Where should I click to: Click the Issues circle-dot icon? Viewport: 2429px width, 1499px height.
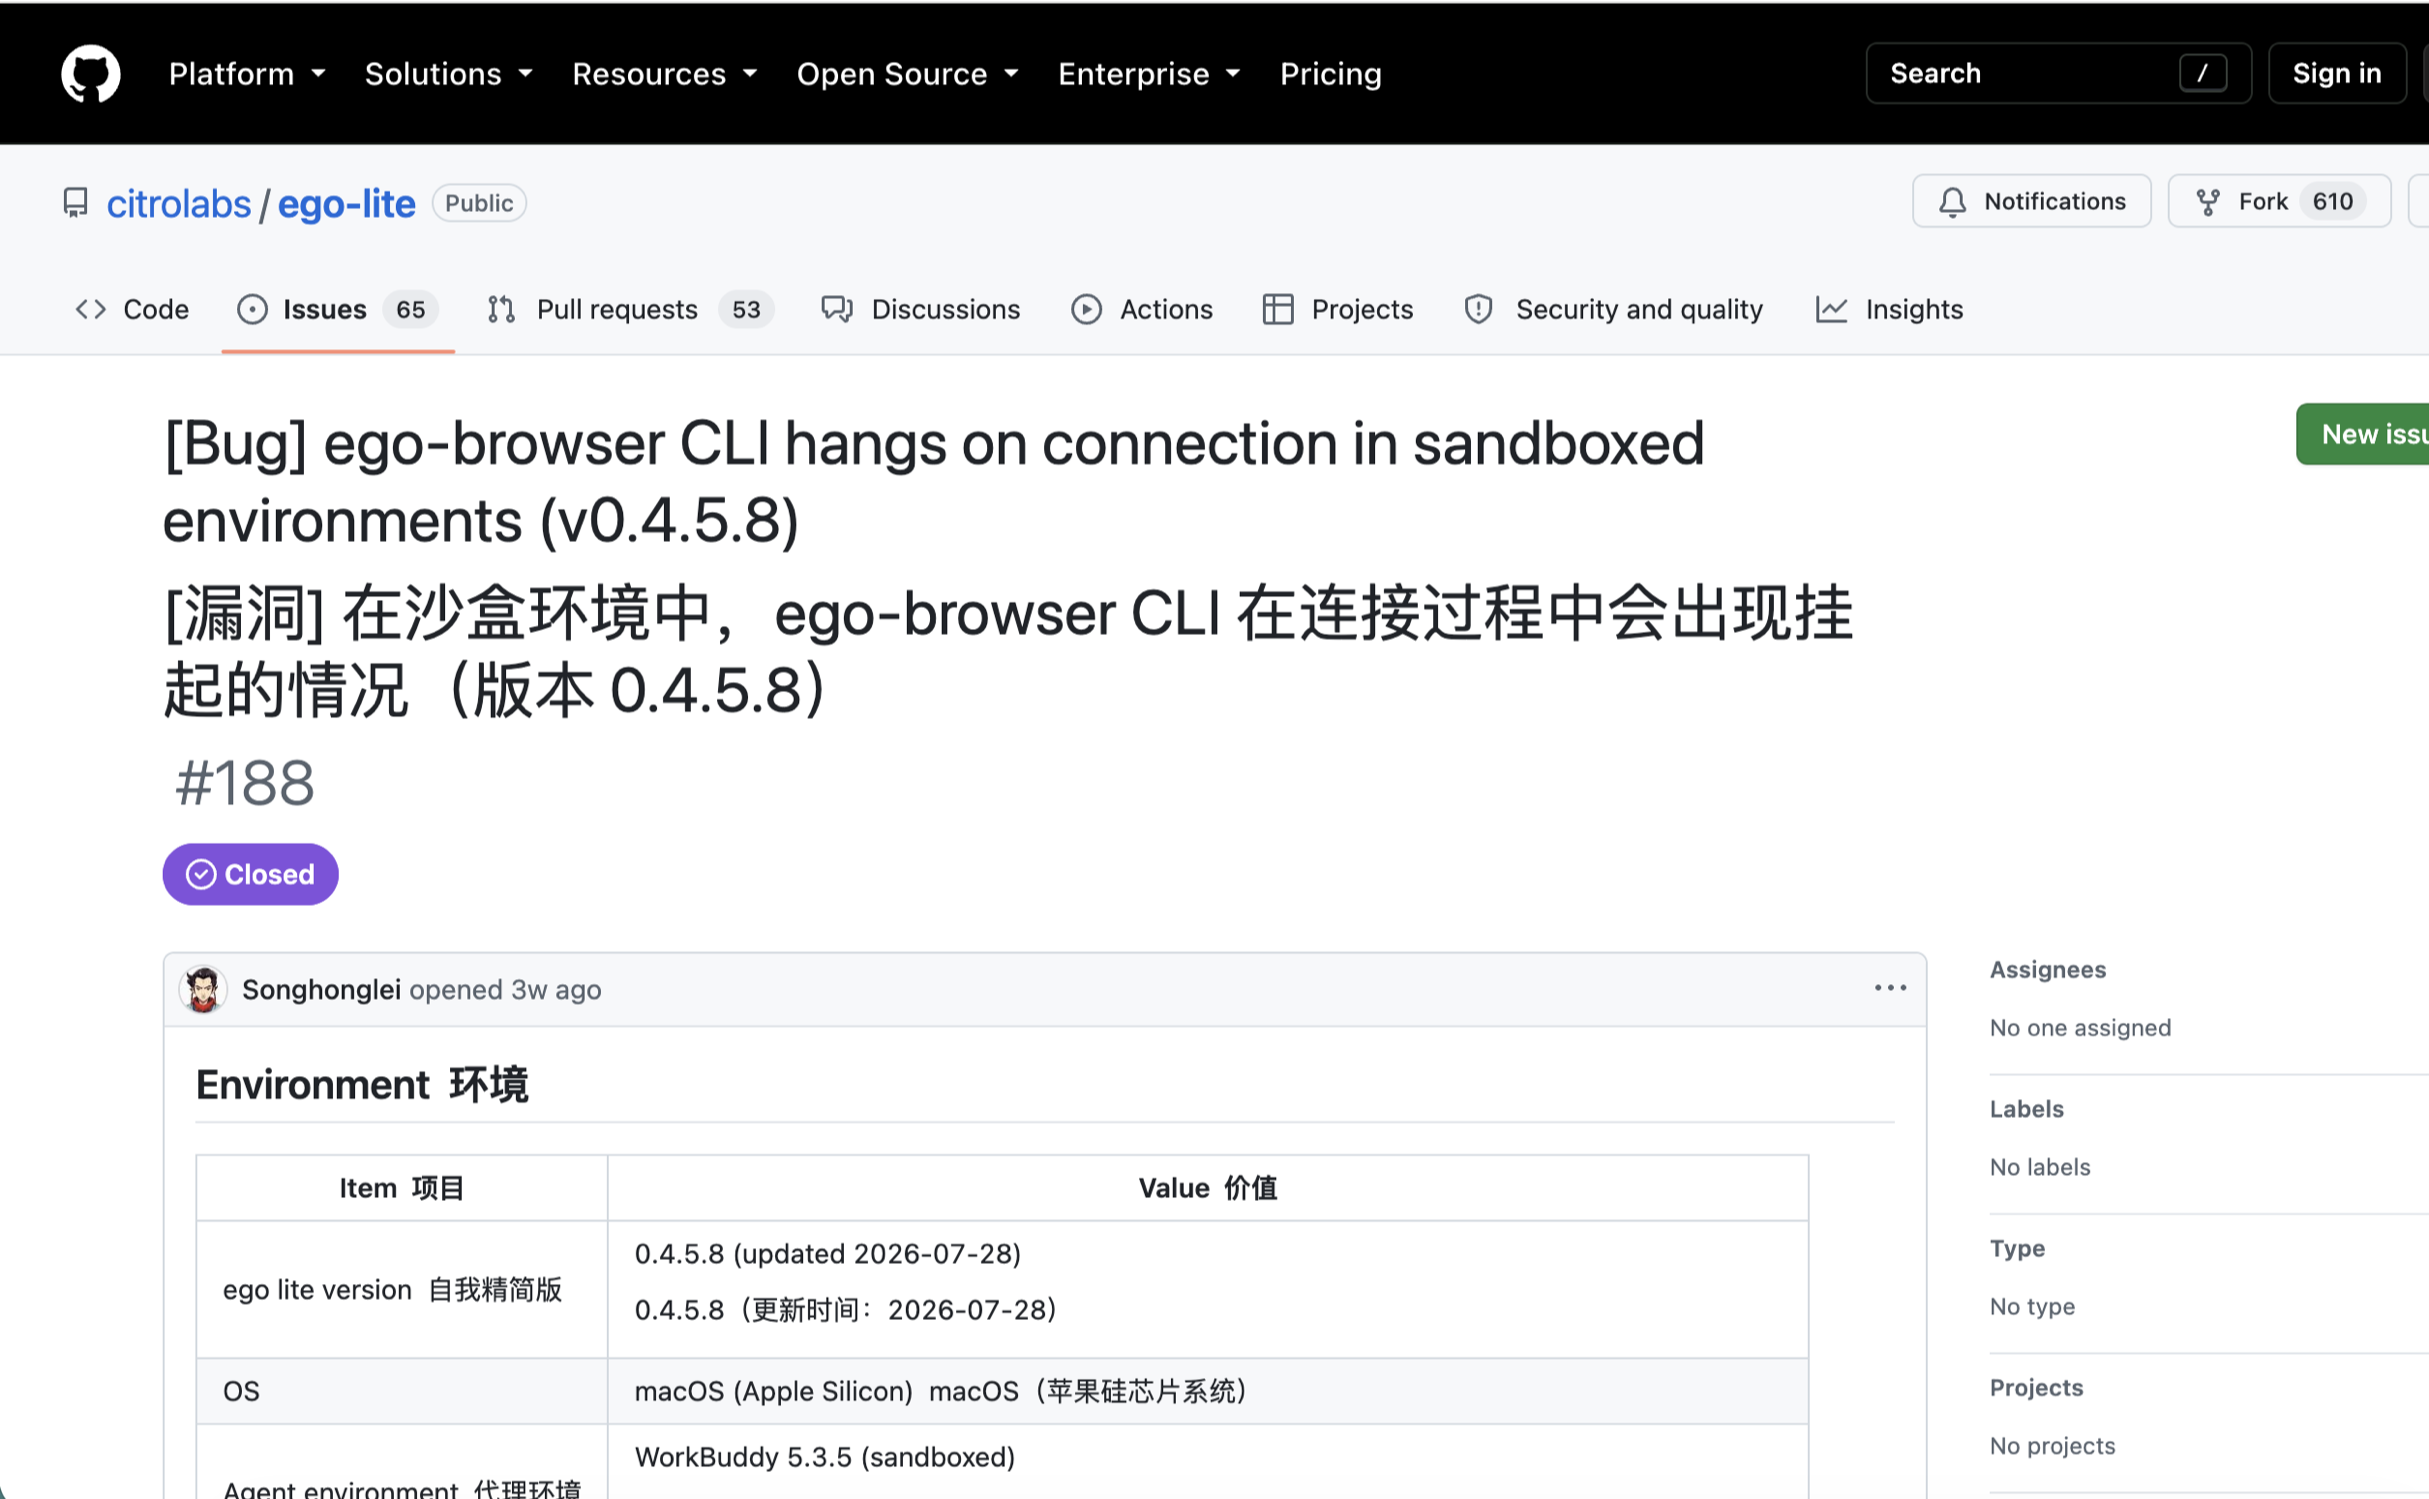(x=252, y=309)
